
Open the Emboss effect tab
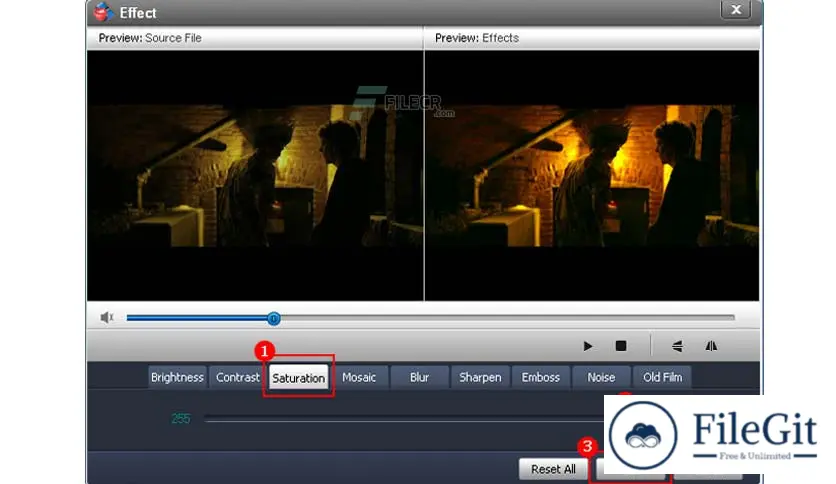click(541, 377)
